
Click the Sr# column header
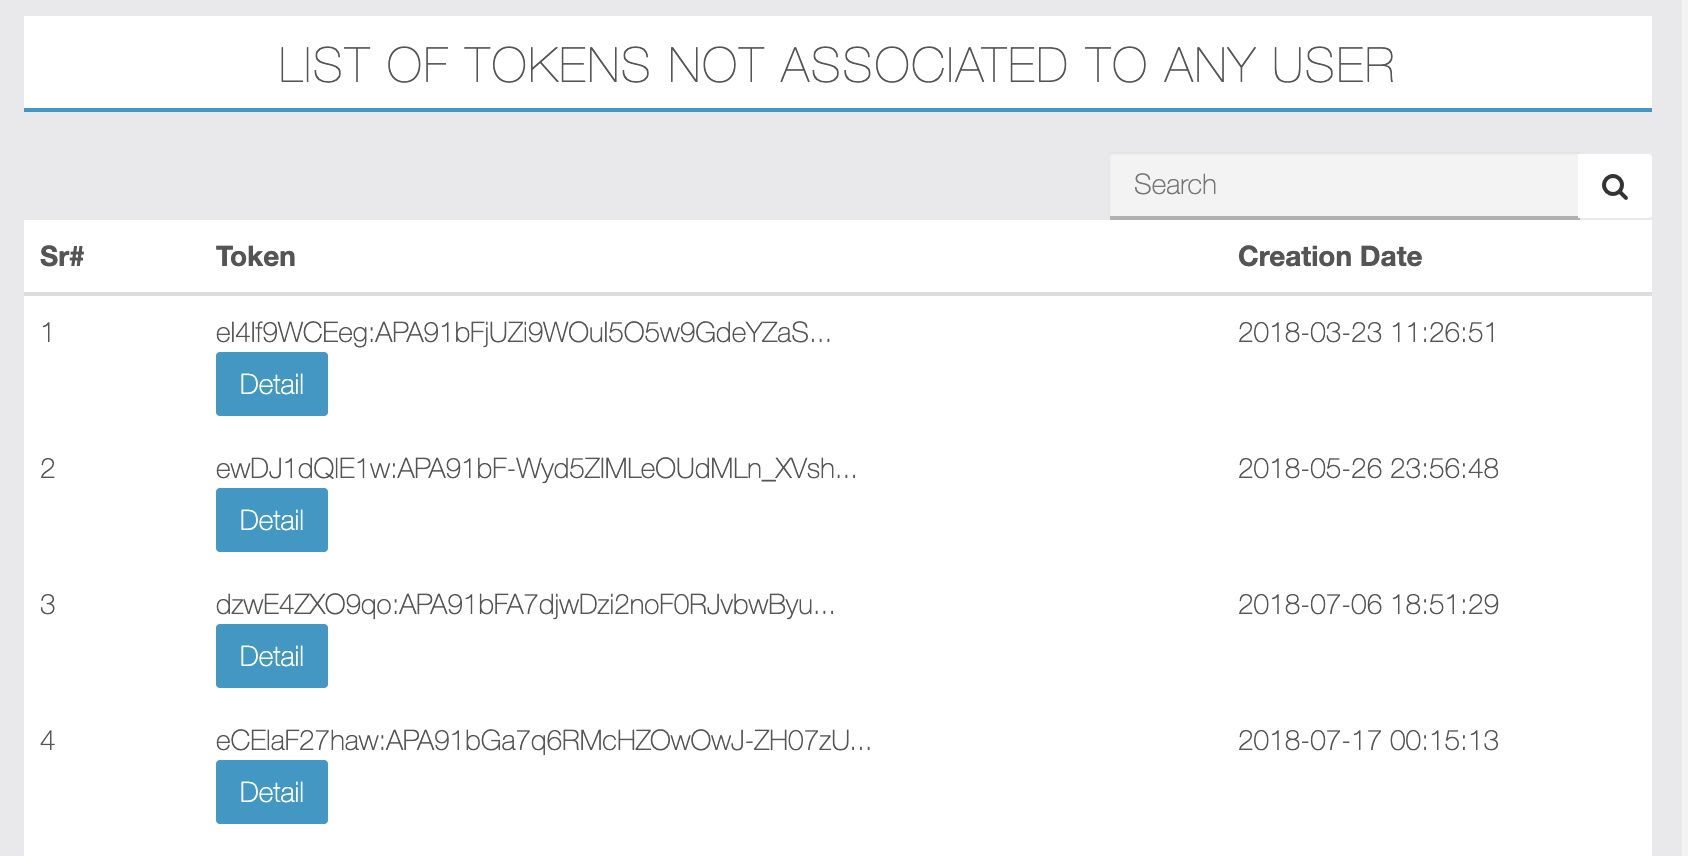coord(62,257)
